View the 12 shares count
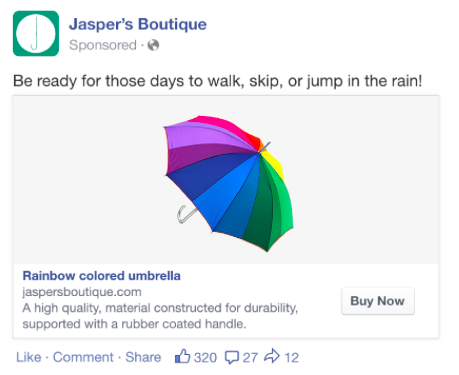This screenshot has width=459, height=375. tap(291, 358)
